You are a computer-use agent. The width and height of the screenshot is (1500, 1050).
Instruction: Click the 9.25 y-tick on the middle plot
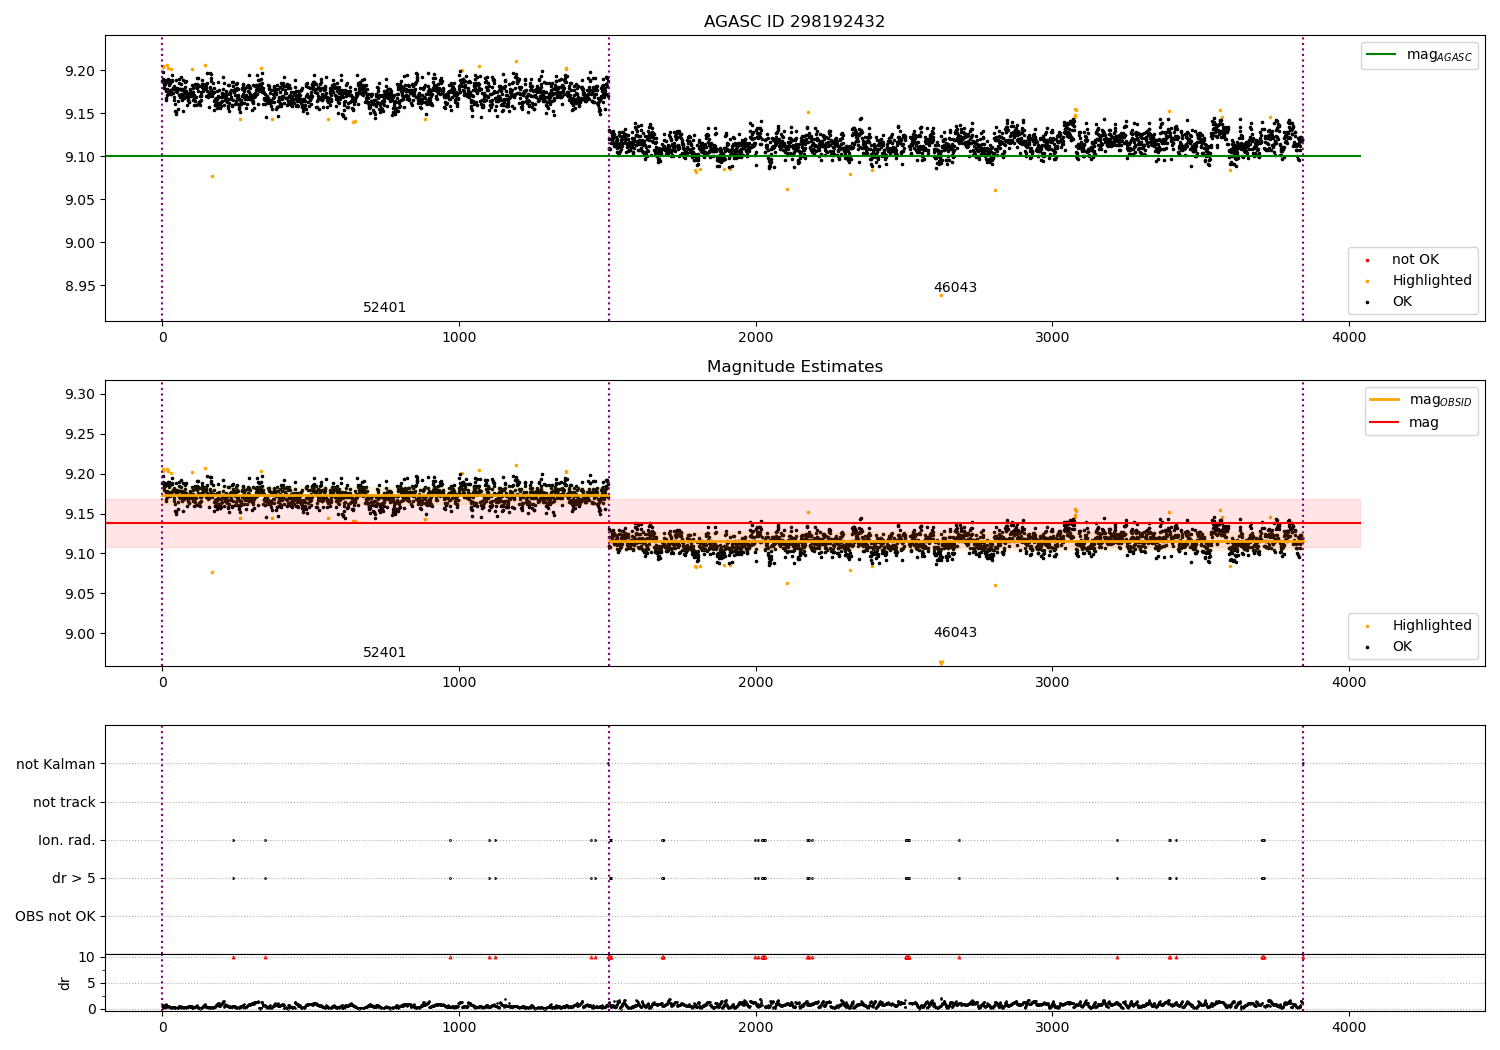(x=79, y=435)
